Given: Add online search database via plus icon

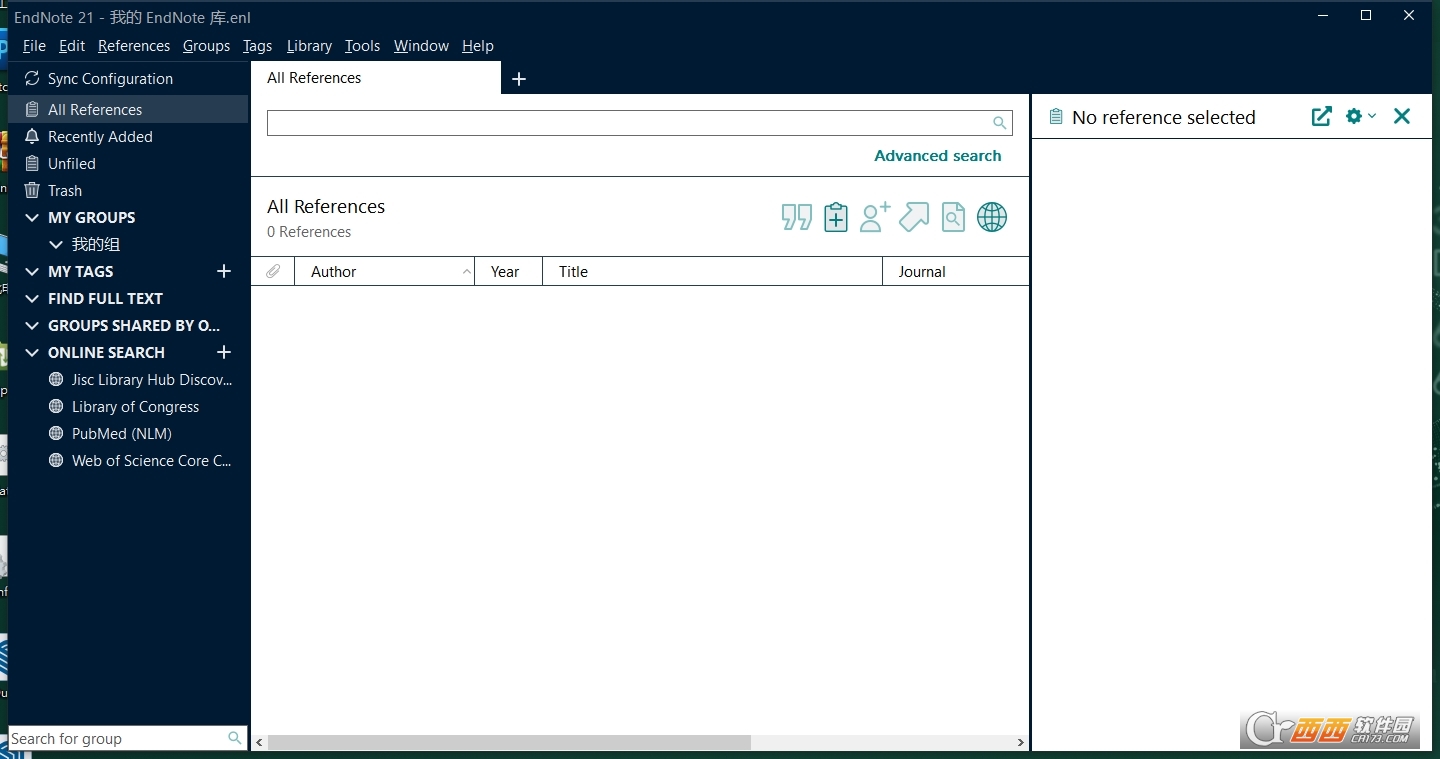Looking at the screenshot, I should coord(224,352).
